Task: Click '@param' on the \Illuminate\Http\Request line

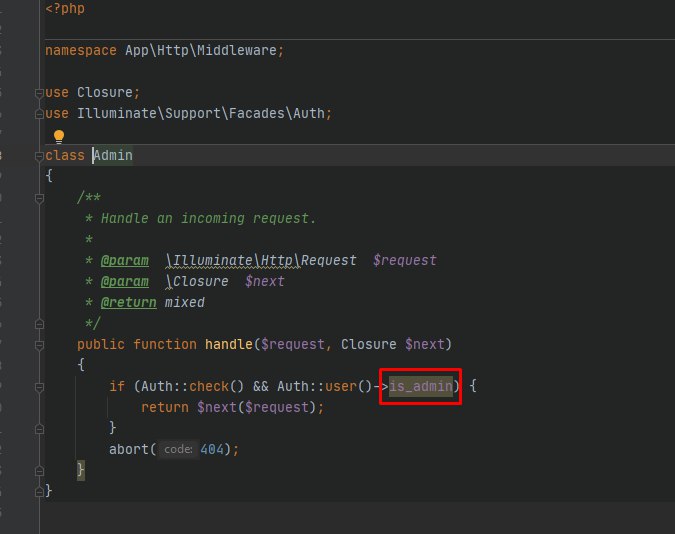Action: (x=125, y=261)
